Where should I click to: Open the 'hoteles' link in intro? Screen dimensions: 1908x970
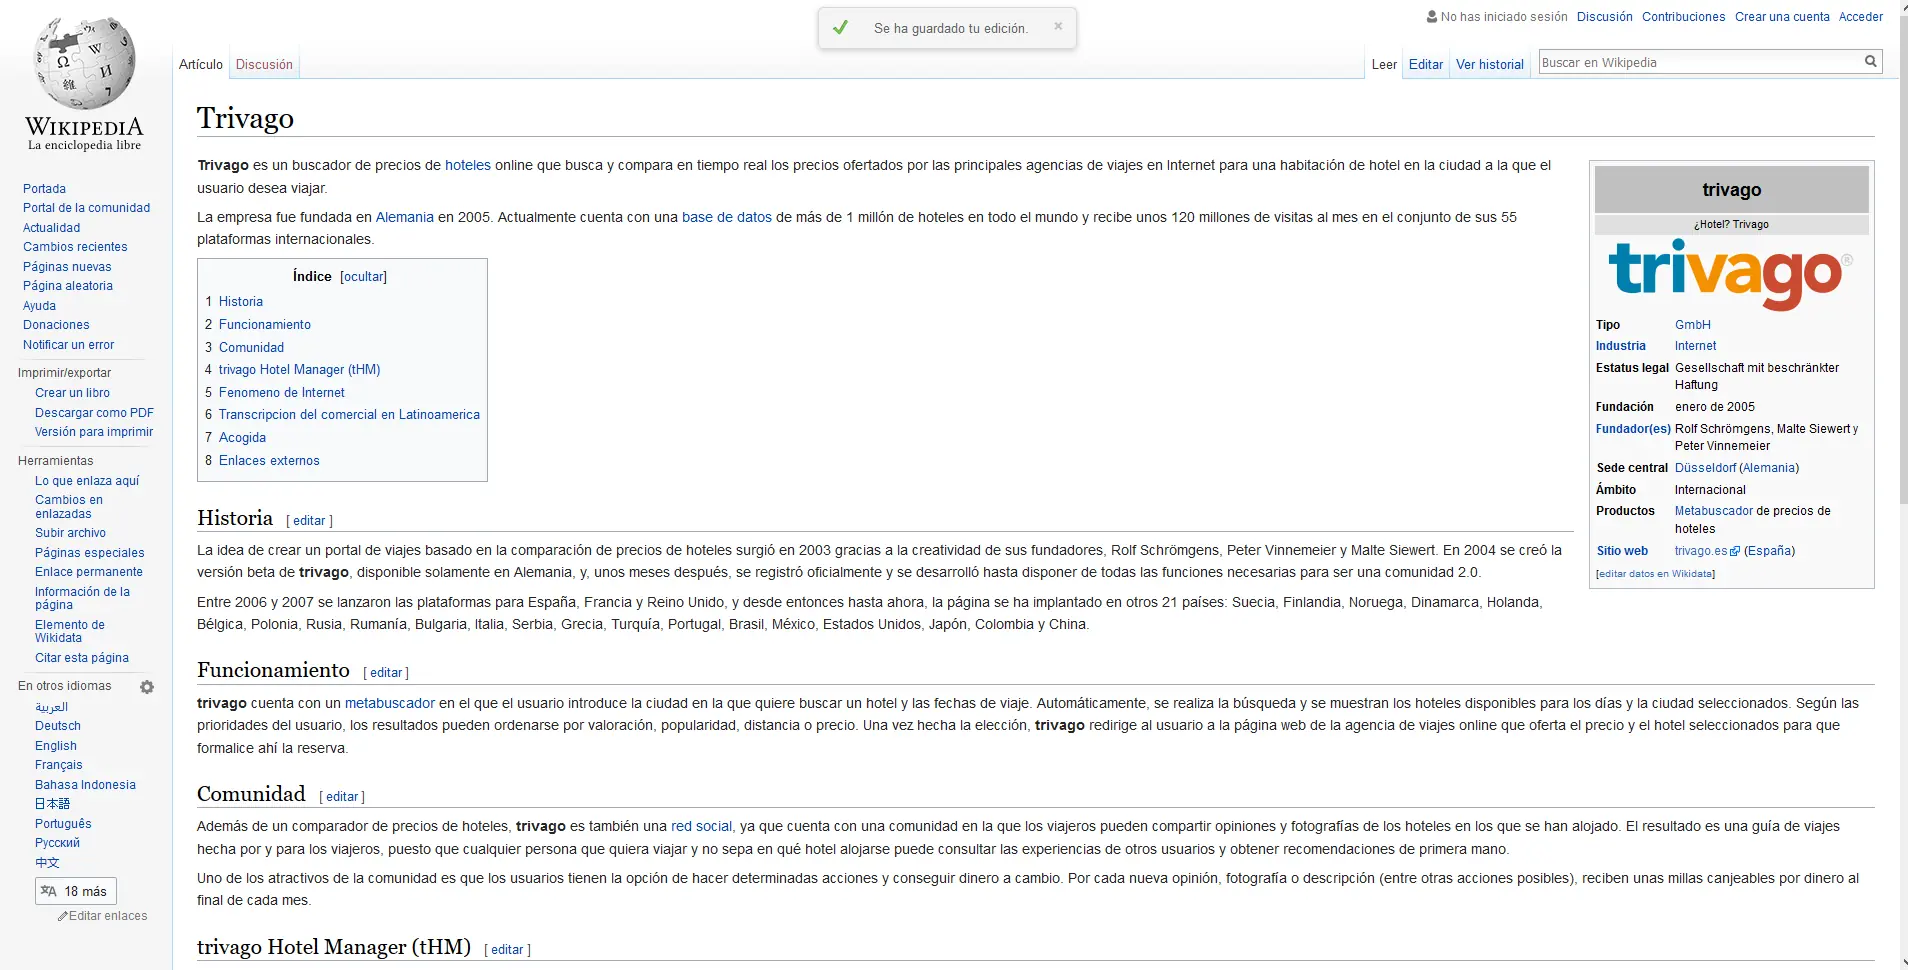[x=468, y=166]
